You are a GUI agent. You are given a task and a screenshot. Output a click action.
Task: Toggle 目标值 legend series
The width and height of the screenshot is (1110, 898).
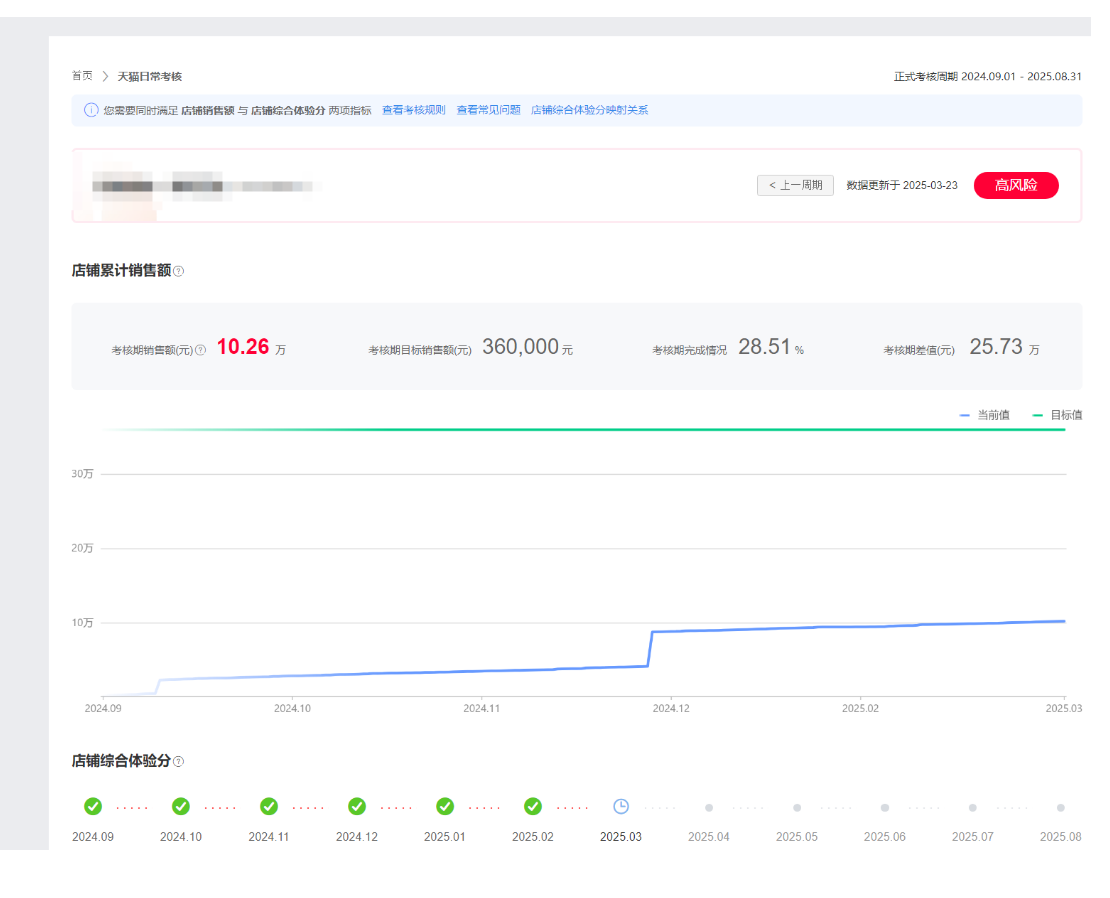click(x=1057, y=415)
